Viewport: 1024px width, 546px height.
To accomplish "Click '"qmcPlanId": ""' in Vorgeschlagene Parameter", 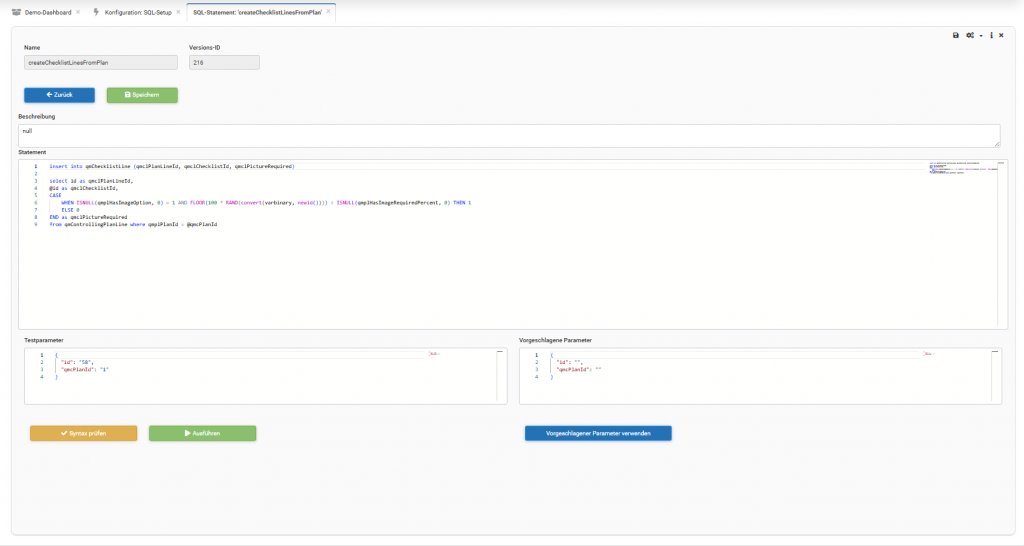I will click(579, 369).
